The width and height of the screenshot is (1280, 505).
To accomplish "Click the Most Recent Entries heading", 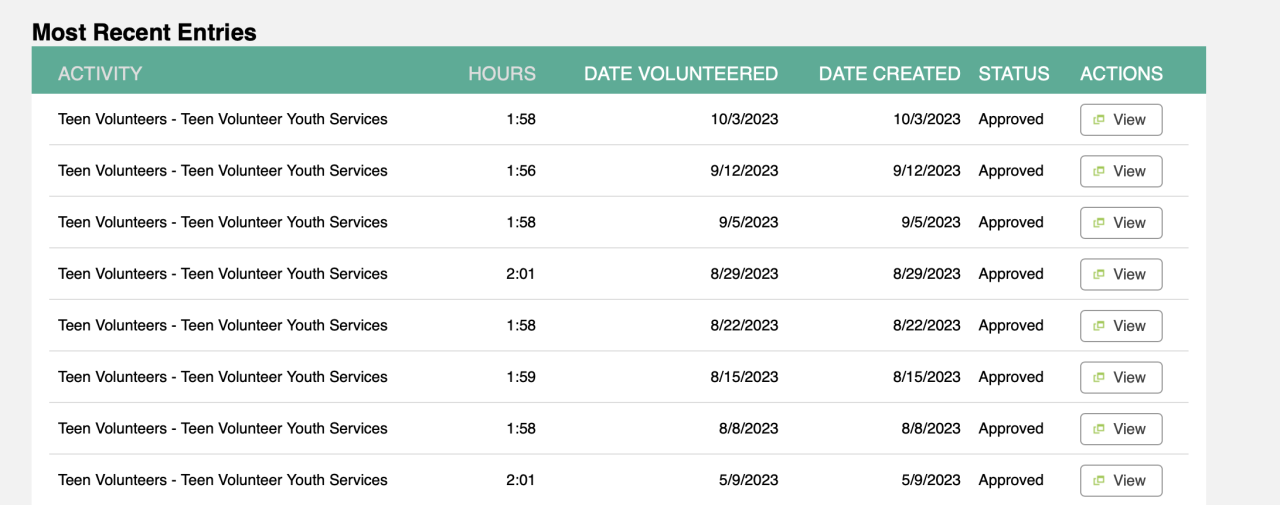I will pyautogui.click(x=144, y=32).
